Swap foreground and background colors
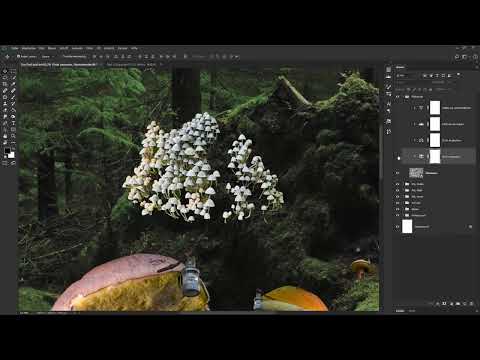The width and height of the screenshot is (480, 360). pos(14,148)
